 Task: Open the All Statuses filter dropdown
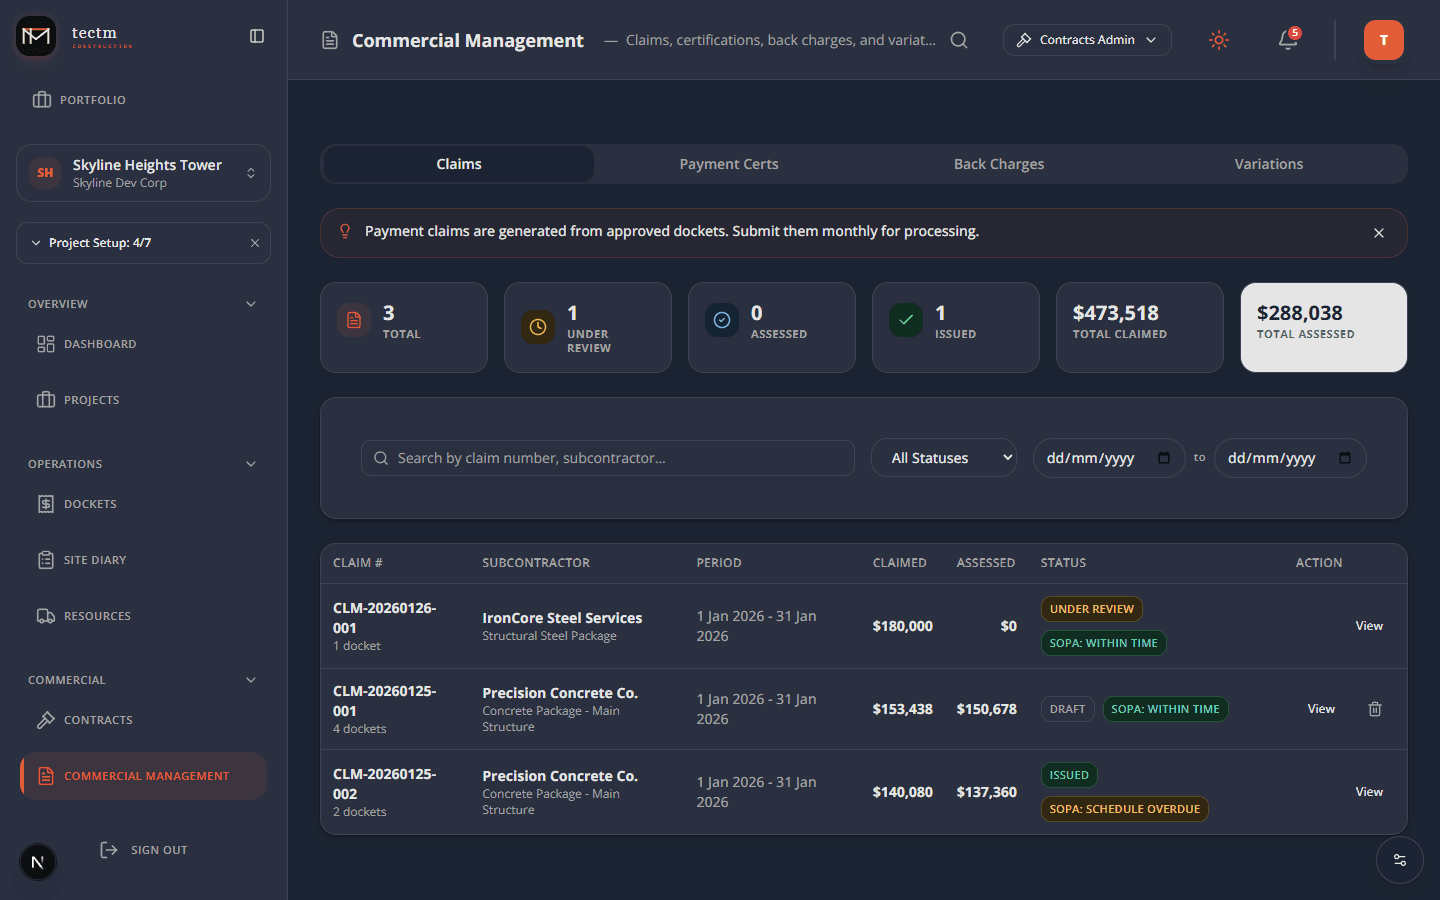(943, 457)
